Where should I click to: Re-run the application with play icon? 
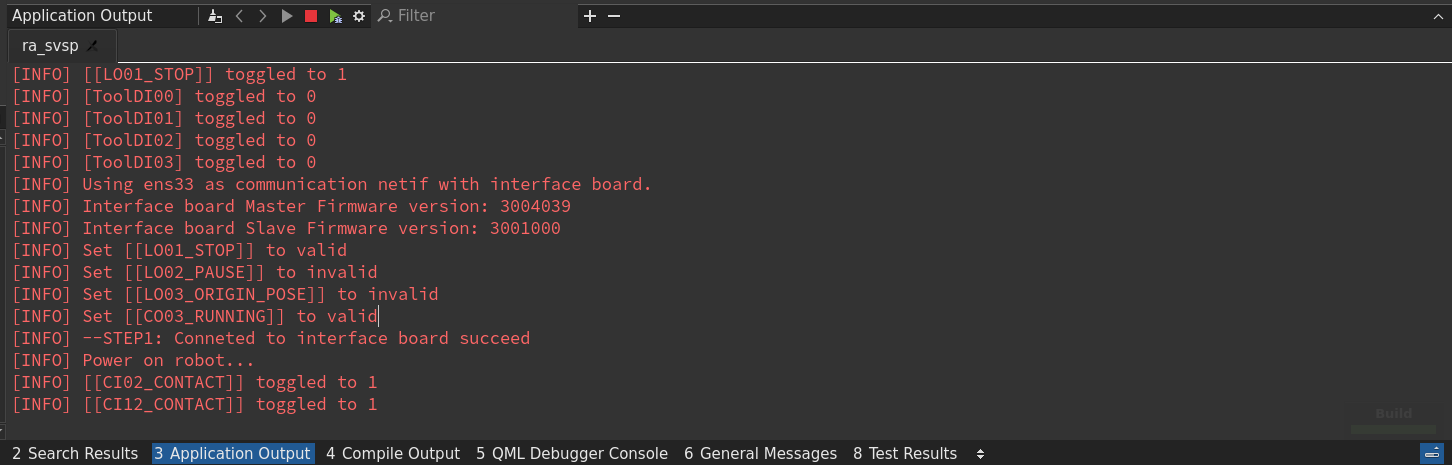point(287,16)
